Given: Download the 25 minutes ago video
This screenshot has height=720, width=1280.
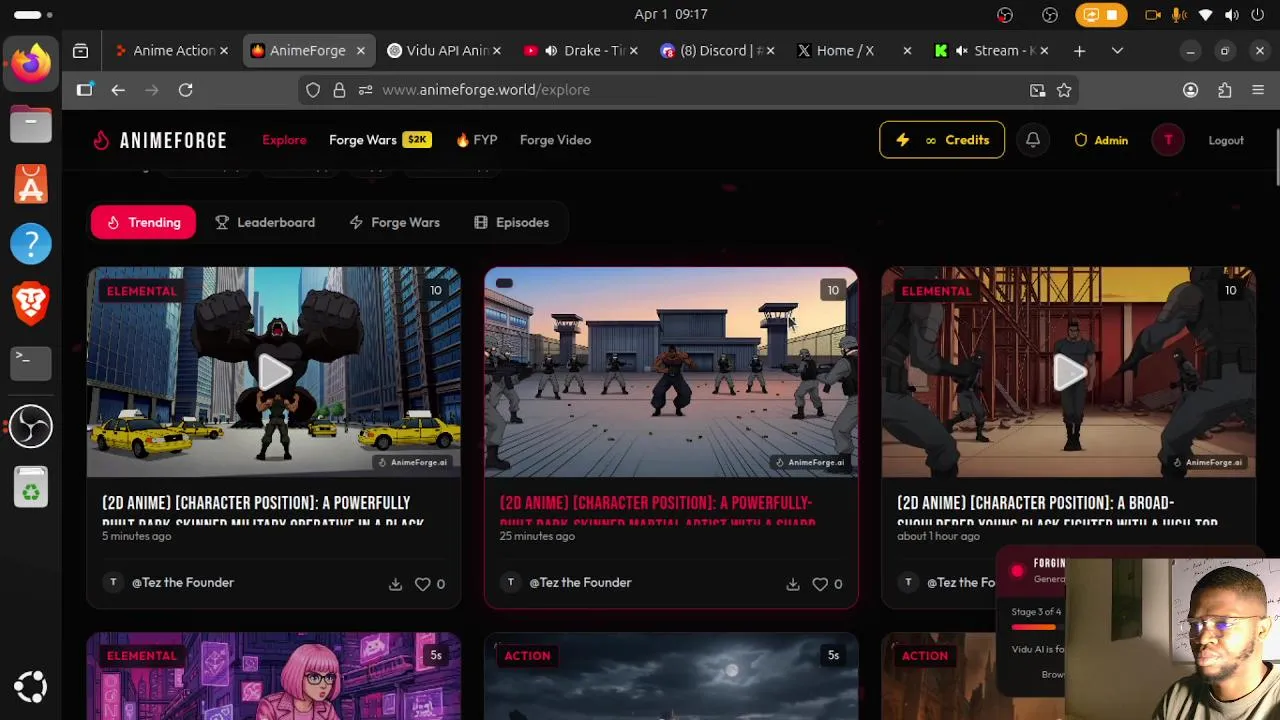Looking at the screenshot, I should 793,584.
